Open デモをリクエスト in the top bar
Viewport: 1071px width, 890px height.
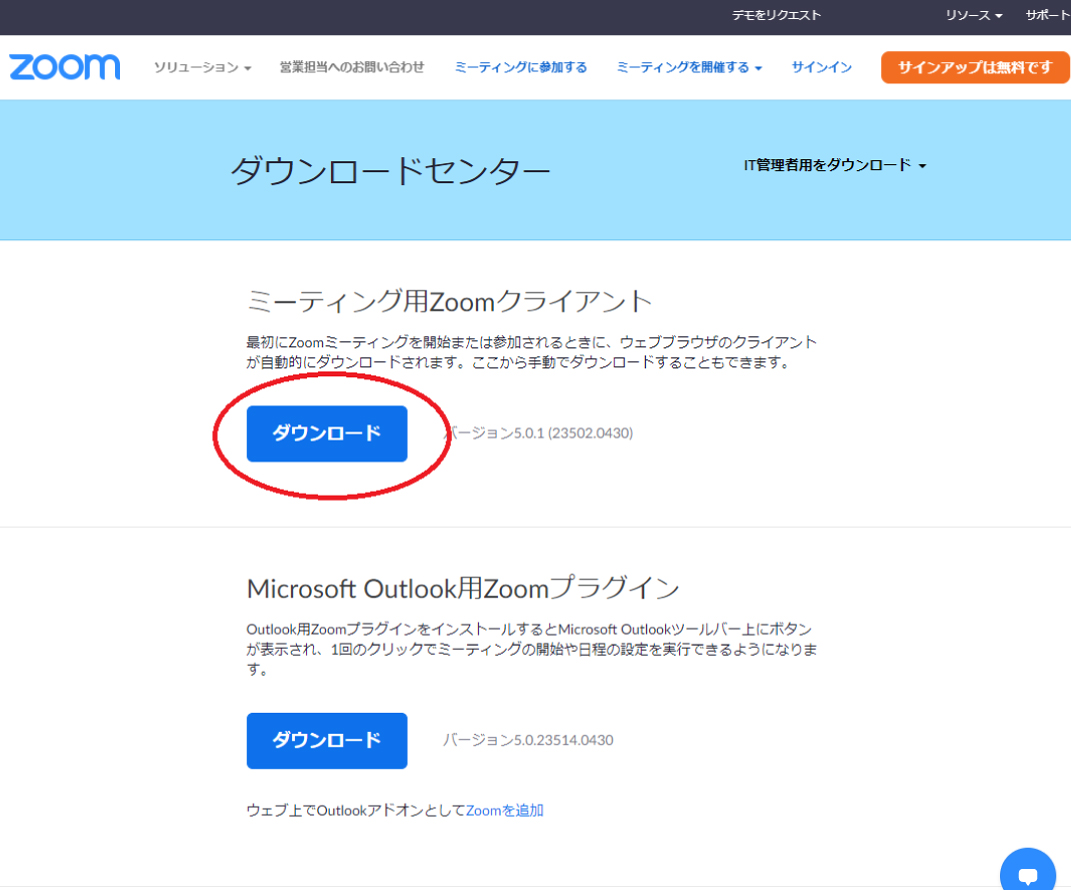(776, 15)
